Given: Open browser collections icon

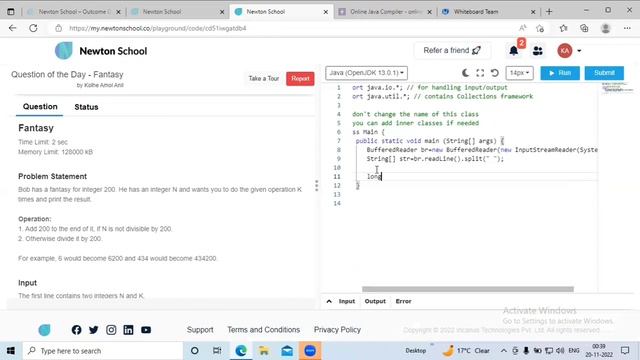Looking at the screenshot, I should coord(584,28).
